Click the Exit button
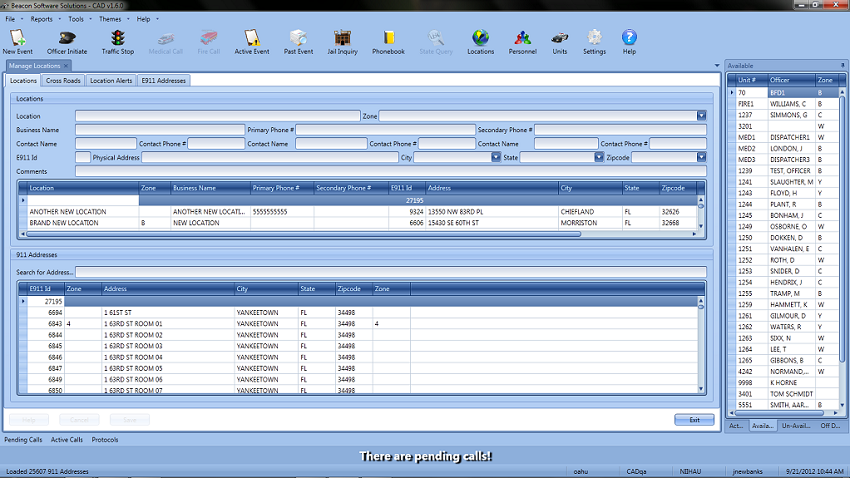850x478 pixels. [x=694, y=420]
